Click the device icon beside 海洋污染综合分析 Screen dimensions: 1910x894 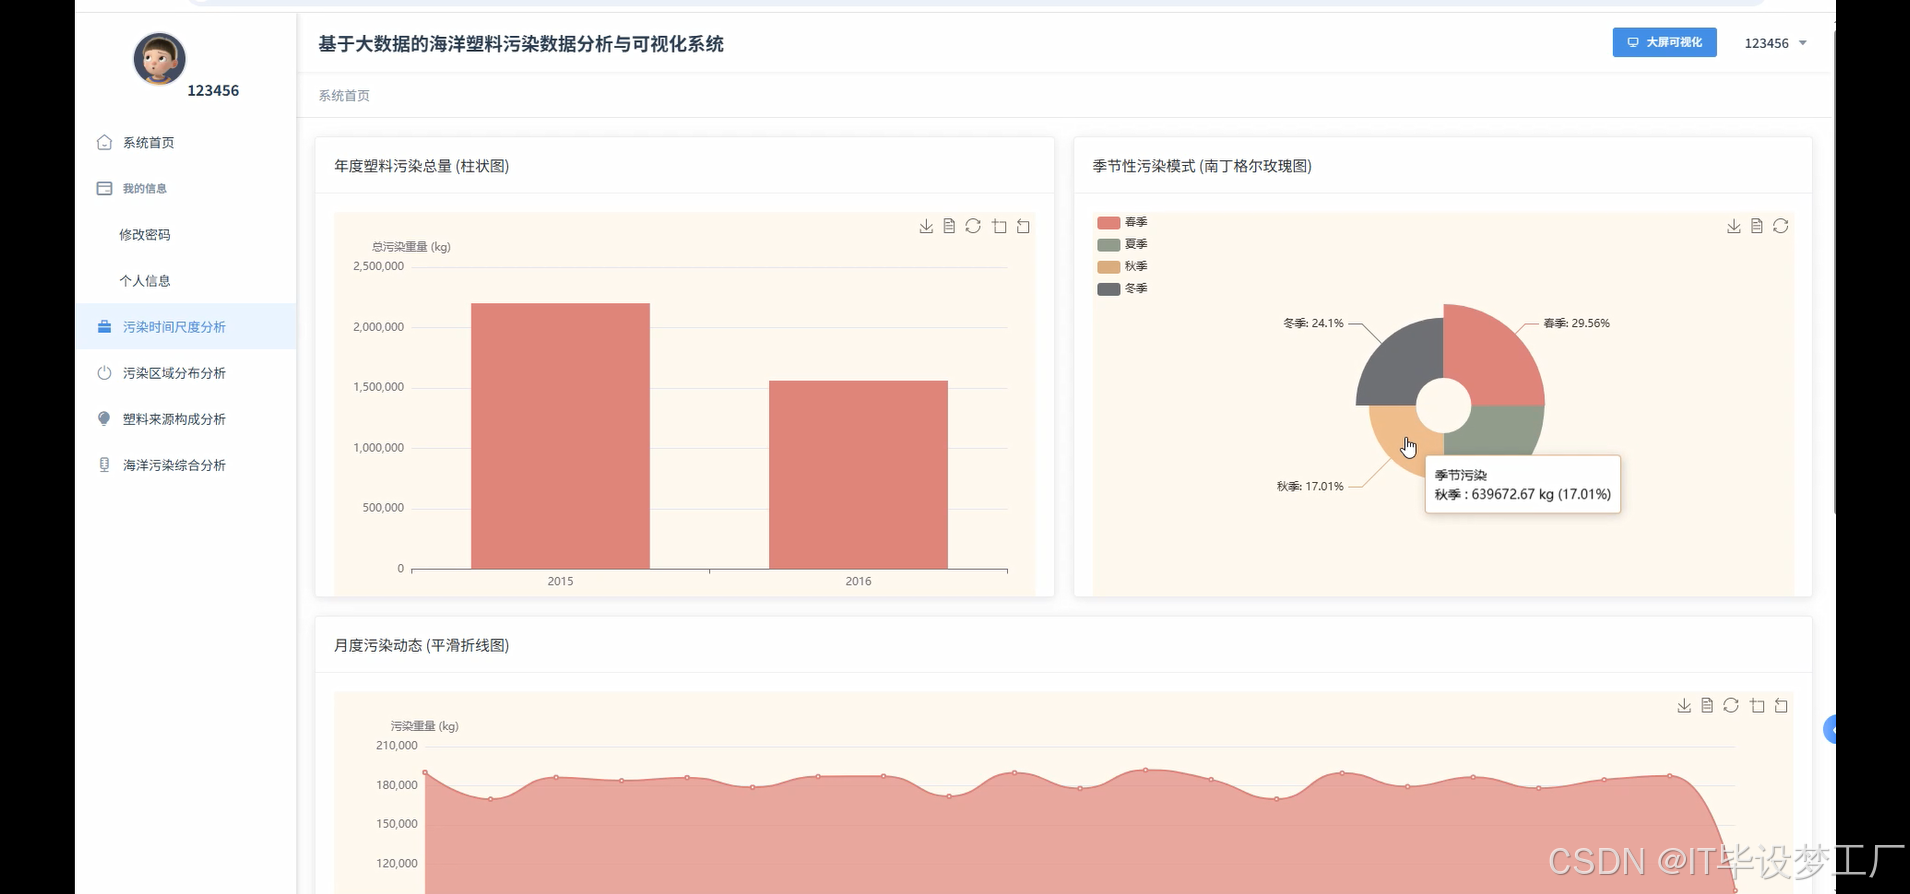(104, 465)
